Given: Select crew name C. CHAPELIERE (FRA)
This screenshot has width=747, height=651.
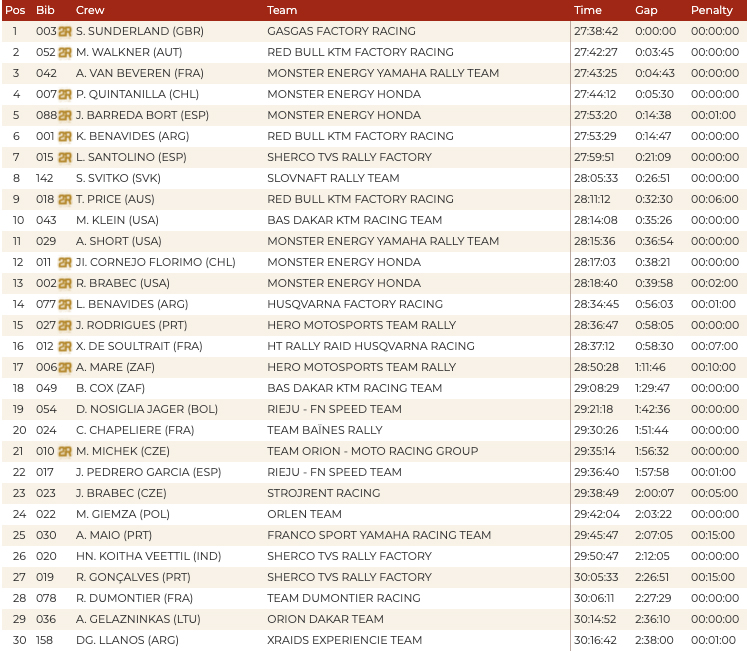Looking at the screenshot, I should (135, 430).
